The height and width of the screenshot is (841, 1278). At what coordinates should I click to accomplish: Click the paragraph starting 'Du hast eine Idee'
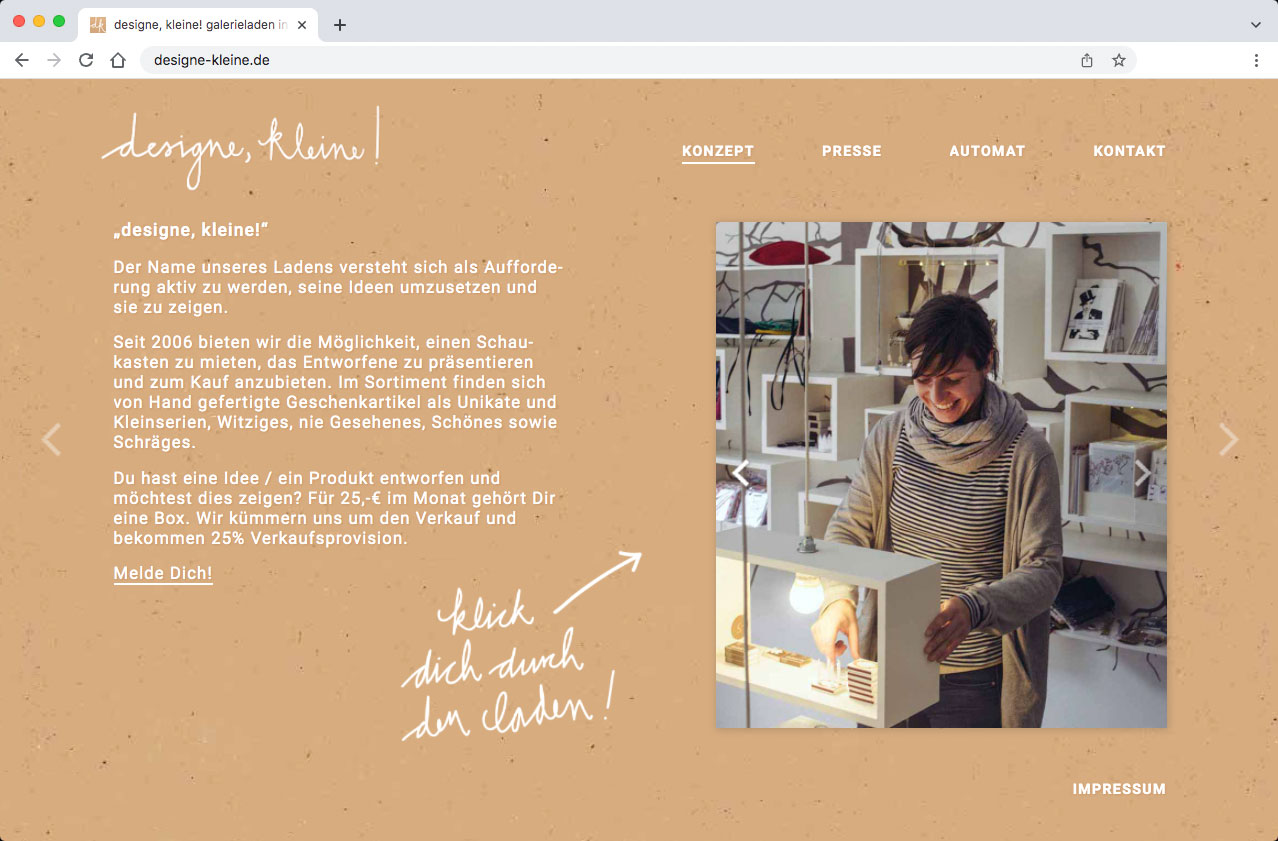pyautogui.click(x=334, y=508)
